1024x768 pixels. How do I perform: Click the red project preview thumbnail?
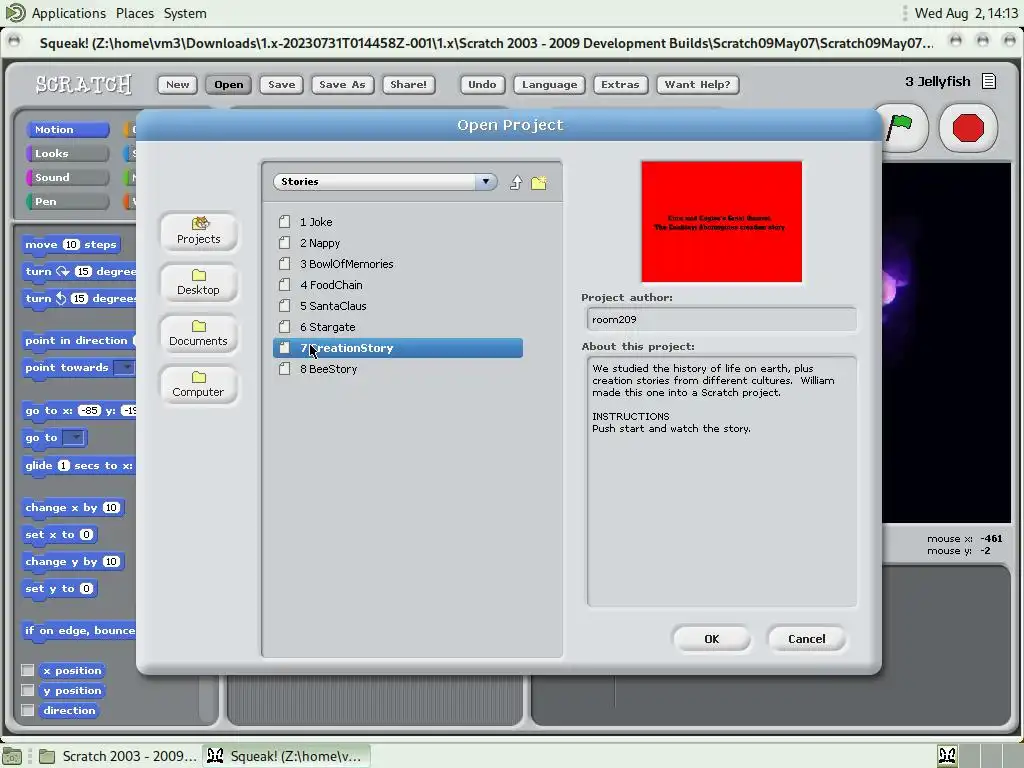pos(722,222)
